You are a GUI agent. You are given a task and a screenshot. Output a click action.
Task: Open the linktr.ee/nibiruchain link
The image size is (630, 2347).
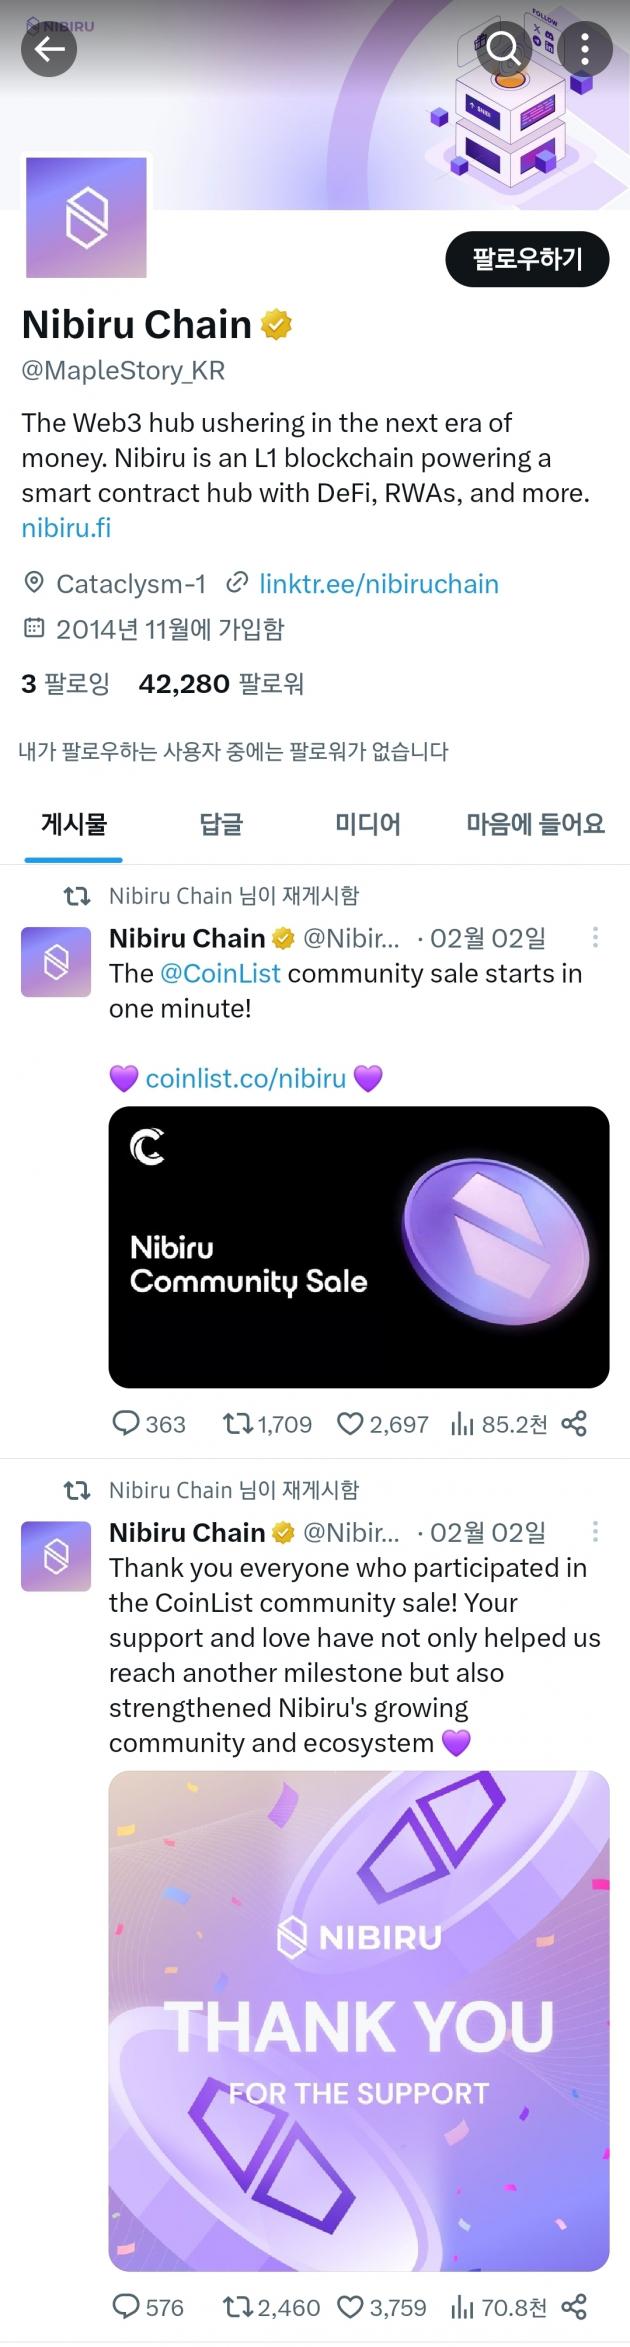coord(380,584)
